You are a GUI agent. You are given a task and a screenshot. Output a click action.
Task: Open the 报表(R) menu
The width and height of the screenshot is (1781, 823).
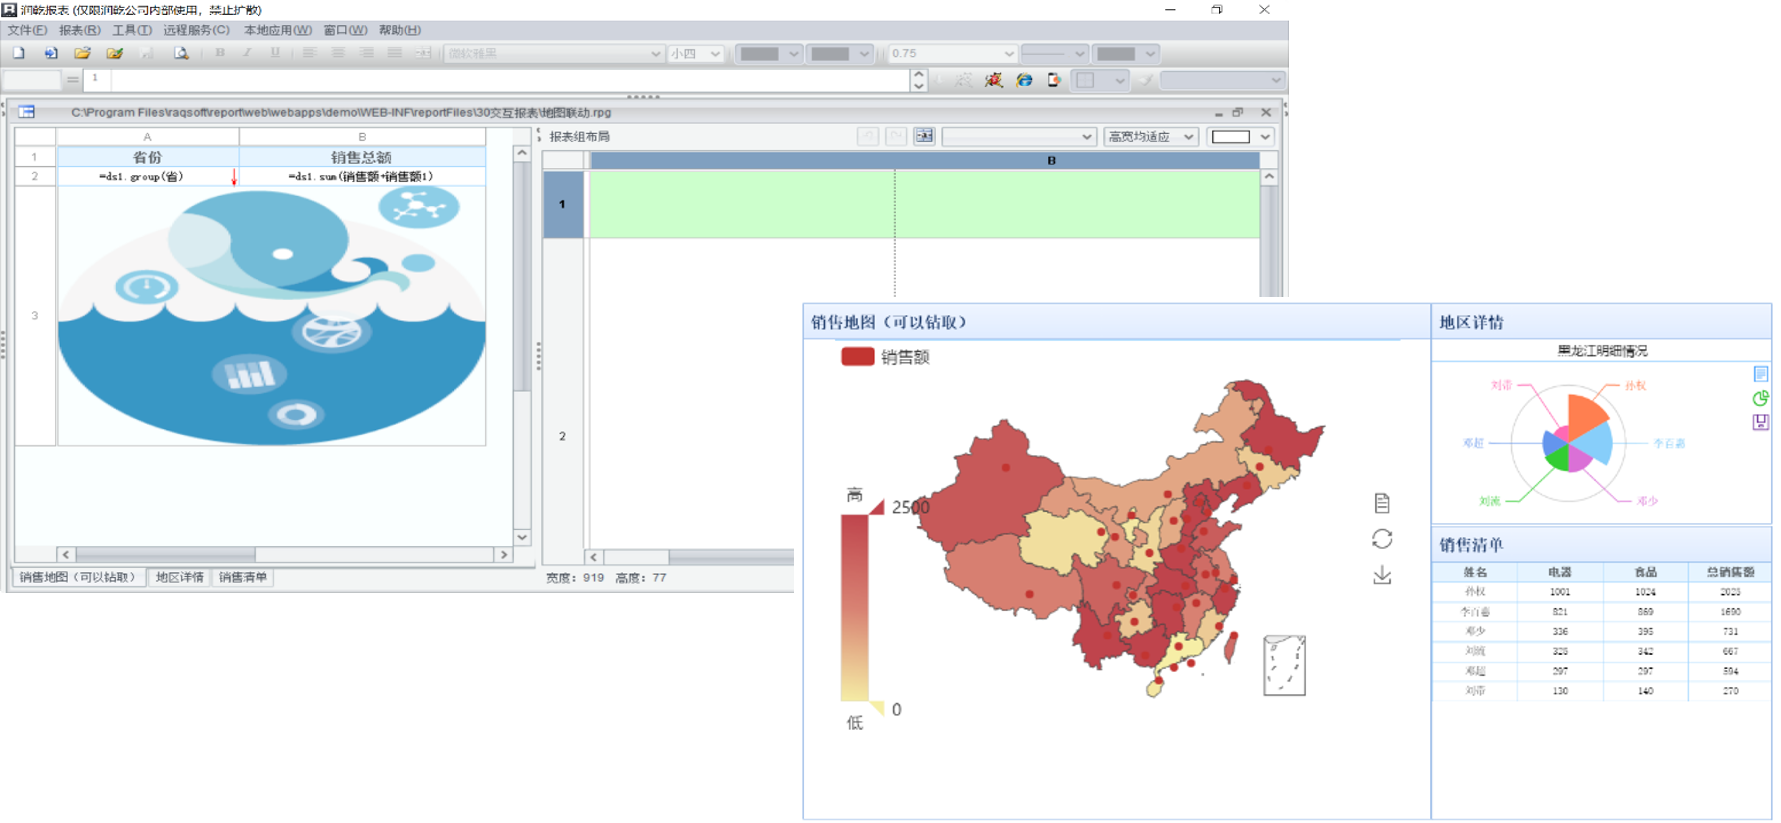click(79, 30)
